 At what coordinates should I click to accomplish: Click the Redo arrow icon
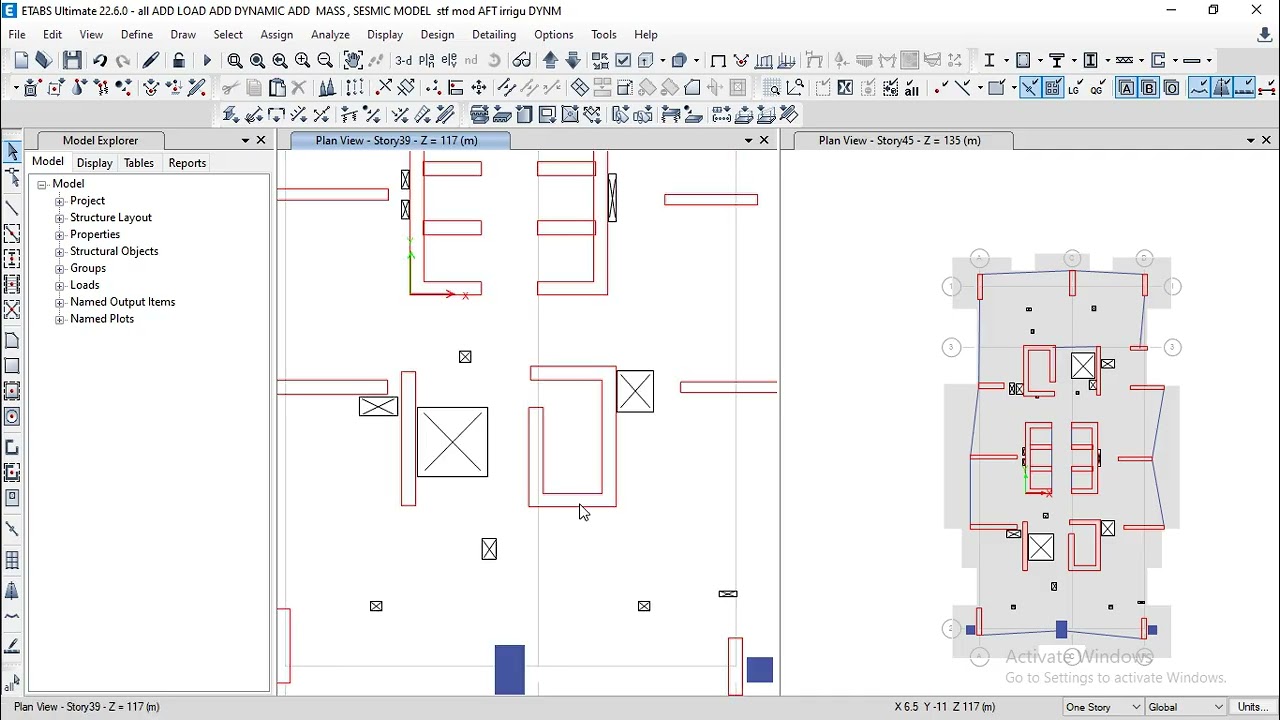click(x=123, y=61)
